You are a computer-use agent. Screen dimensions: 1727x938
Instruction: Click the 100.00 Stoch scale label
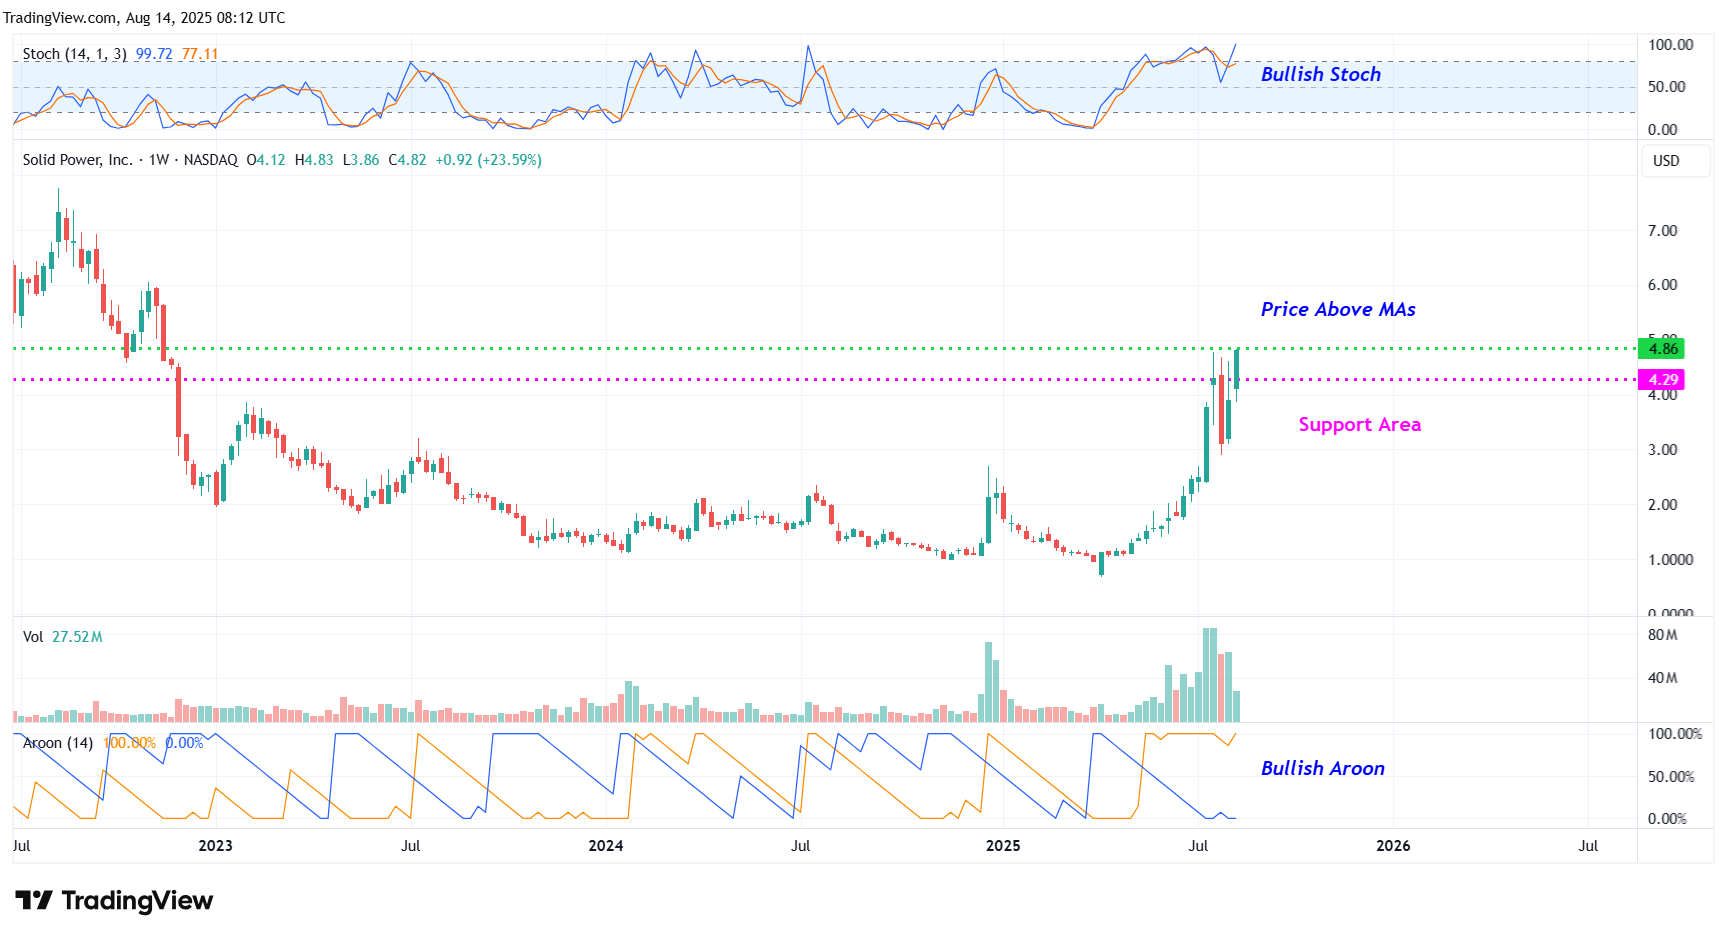click(x=1670, y=45)
